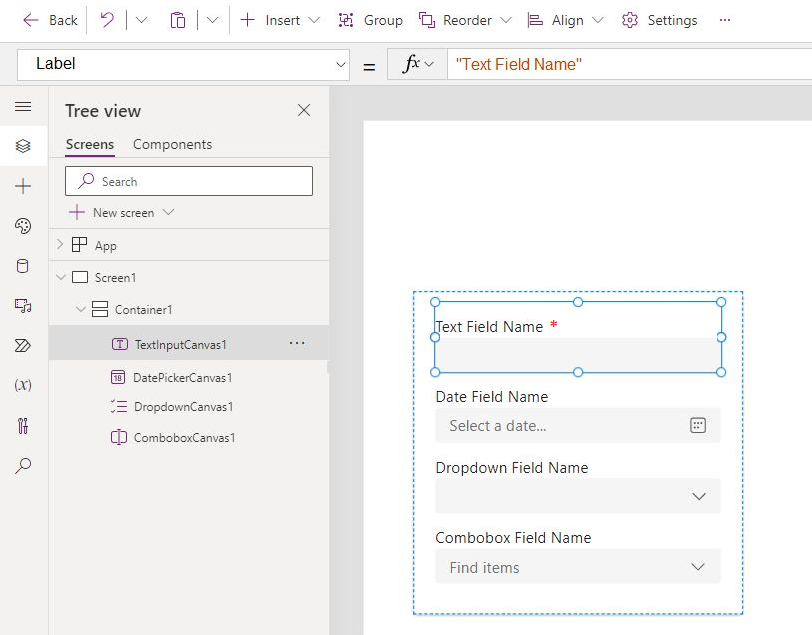Image resolution: width=812 pixels, height=635 pixels.
Task: Collapse the Container1 tree node
Action: (x=81, y=310)
